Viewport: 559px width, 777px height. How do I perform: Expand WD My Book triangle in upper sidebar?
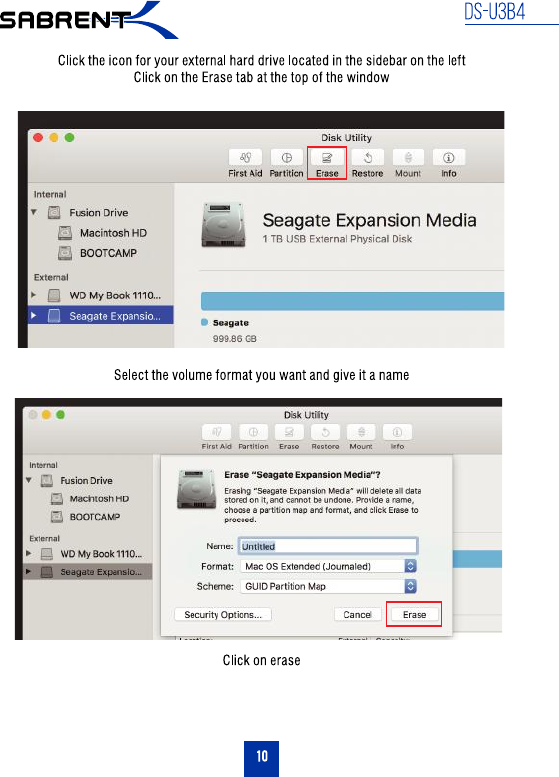[34, 295]
